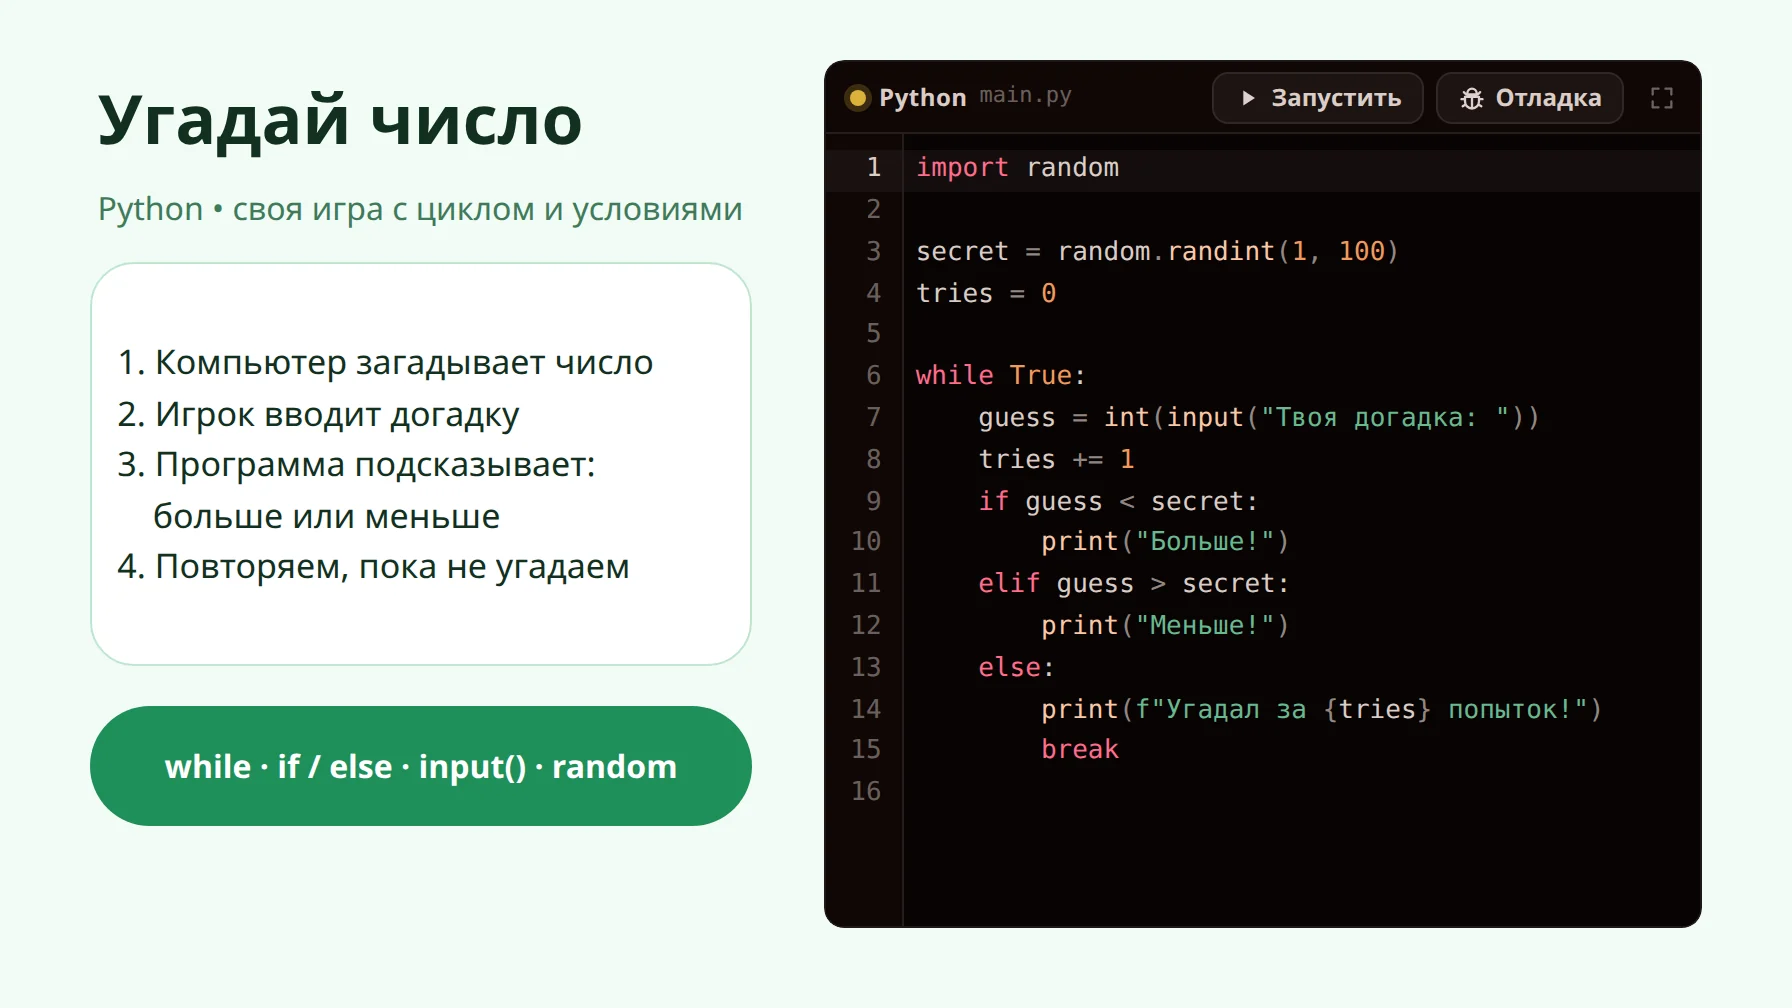1792x1008 pixels.
Task: Place cursor on 'import random' line
Action: [x=1017, y=167]
